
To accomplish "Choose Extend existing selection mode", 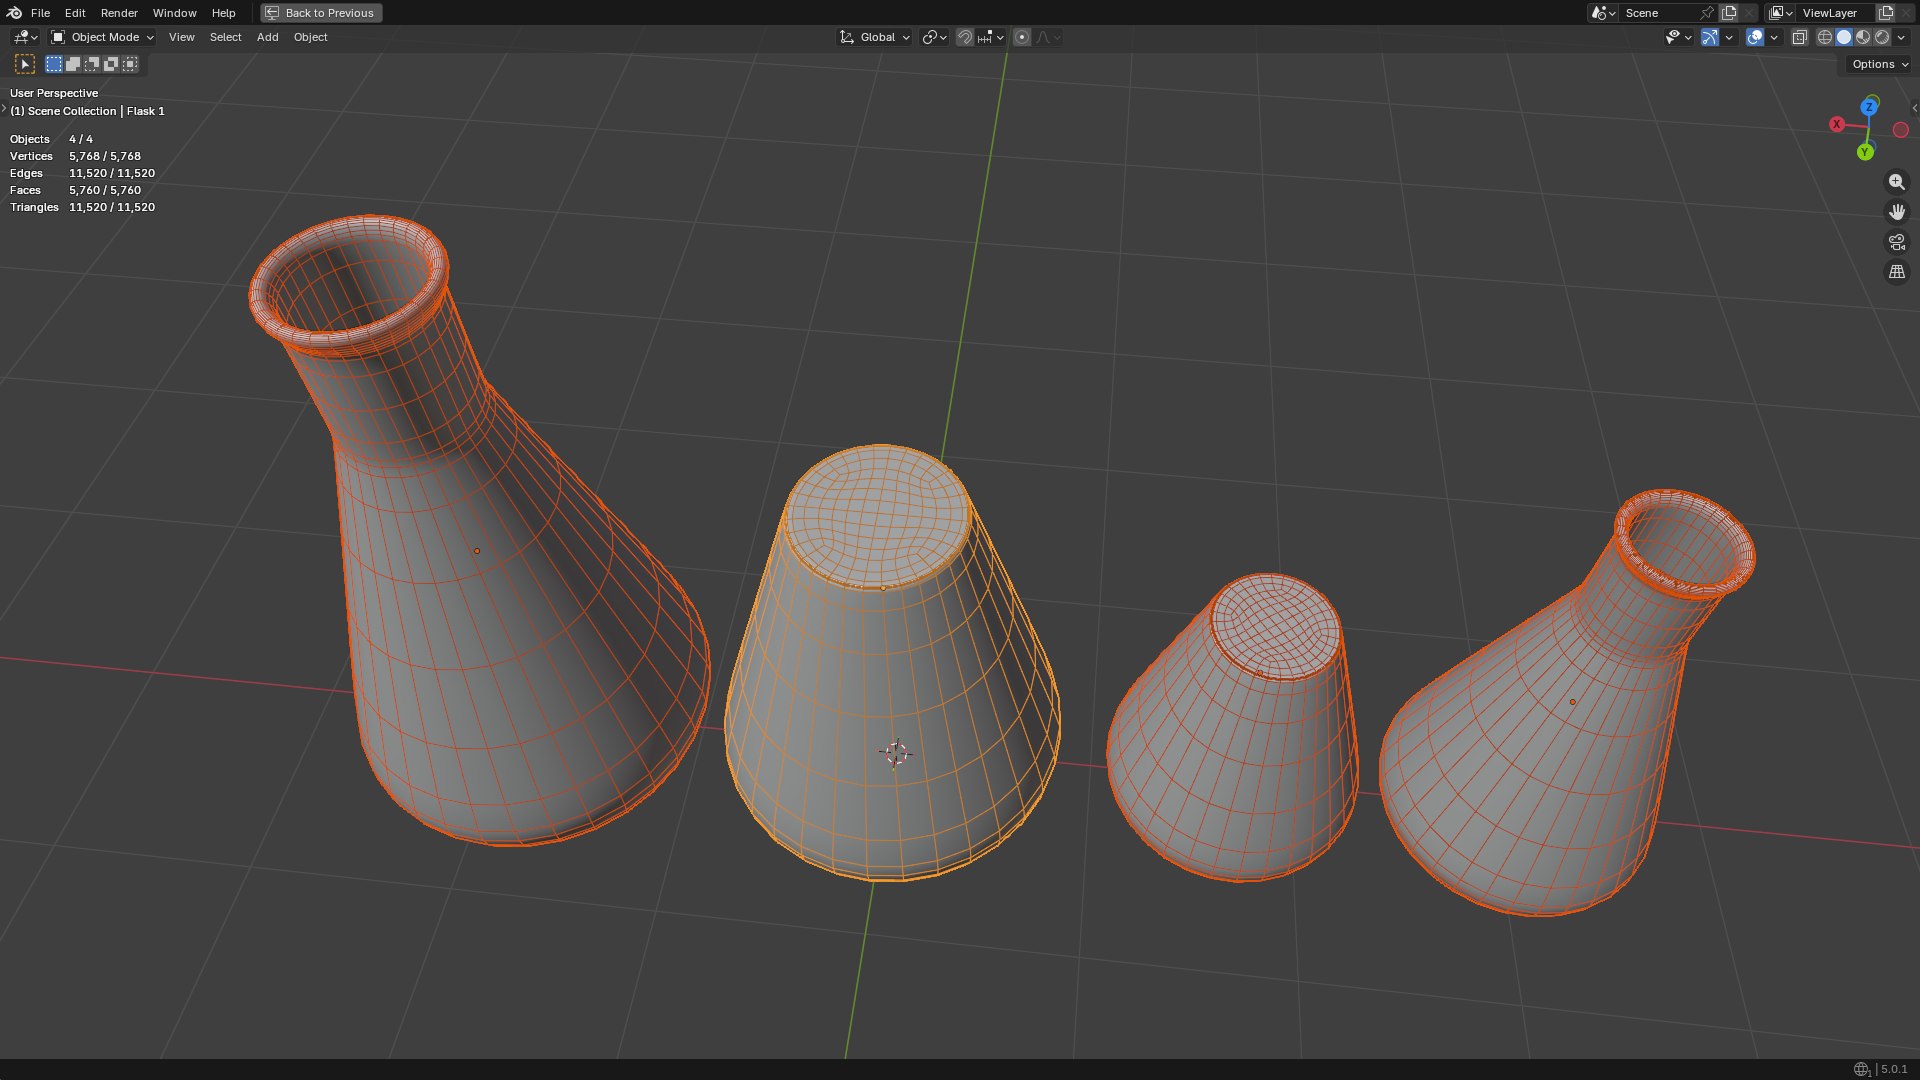I will click(73, 64).
